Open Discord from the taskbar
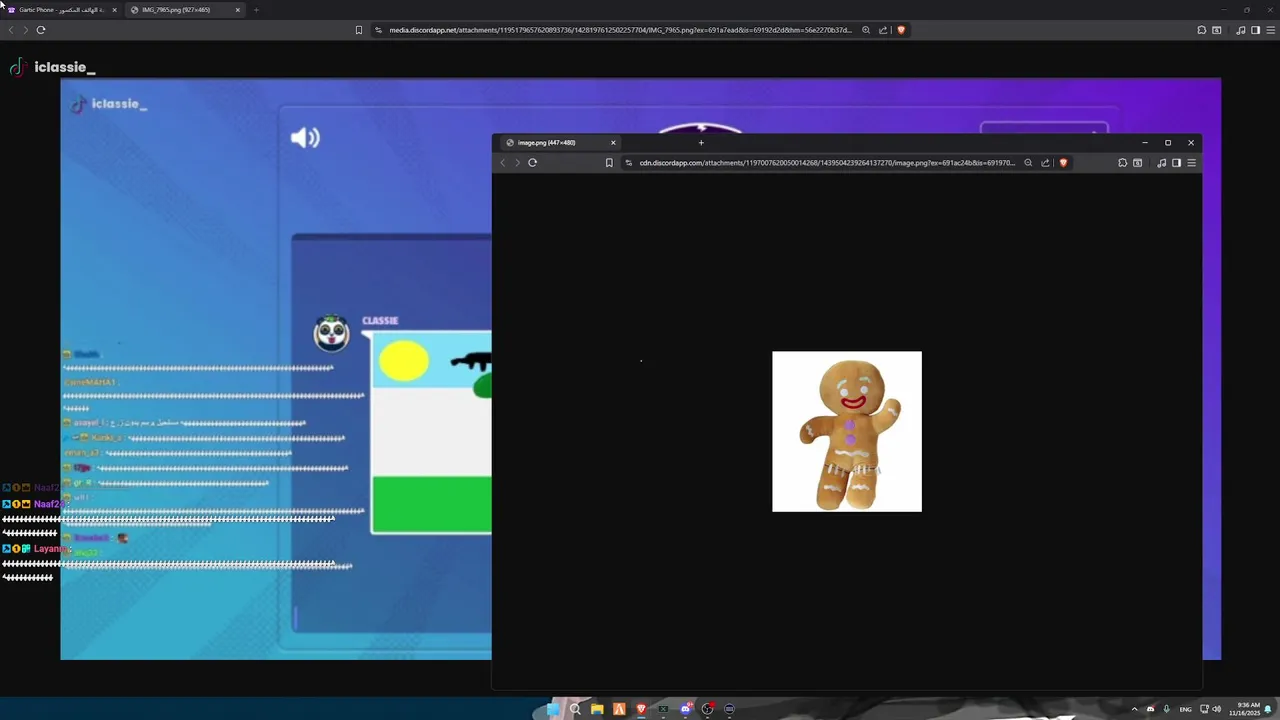 point(685,709)
